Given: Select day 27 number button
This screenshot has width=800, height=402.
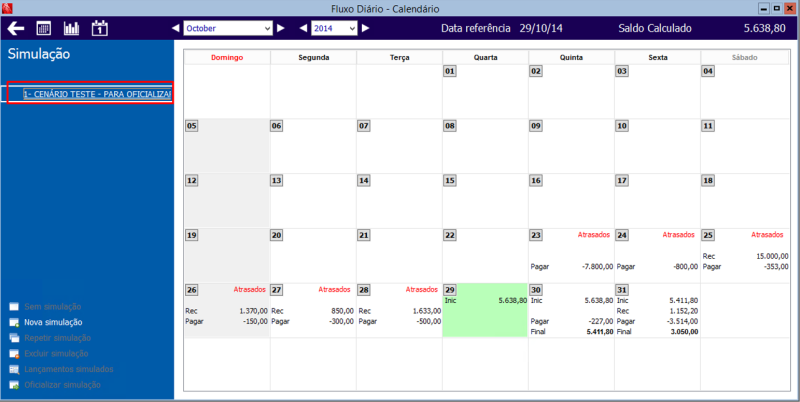Looking at the screenshot, I should click(277, 290).
